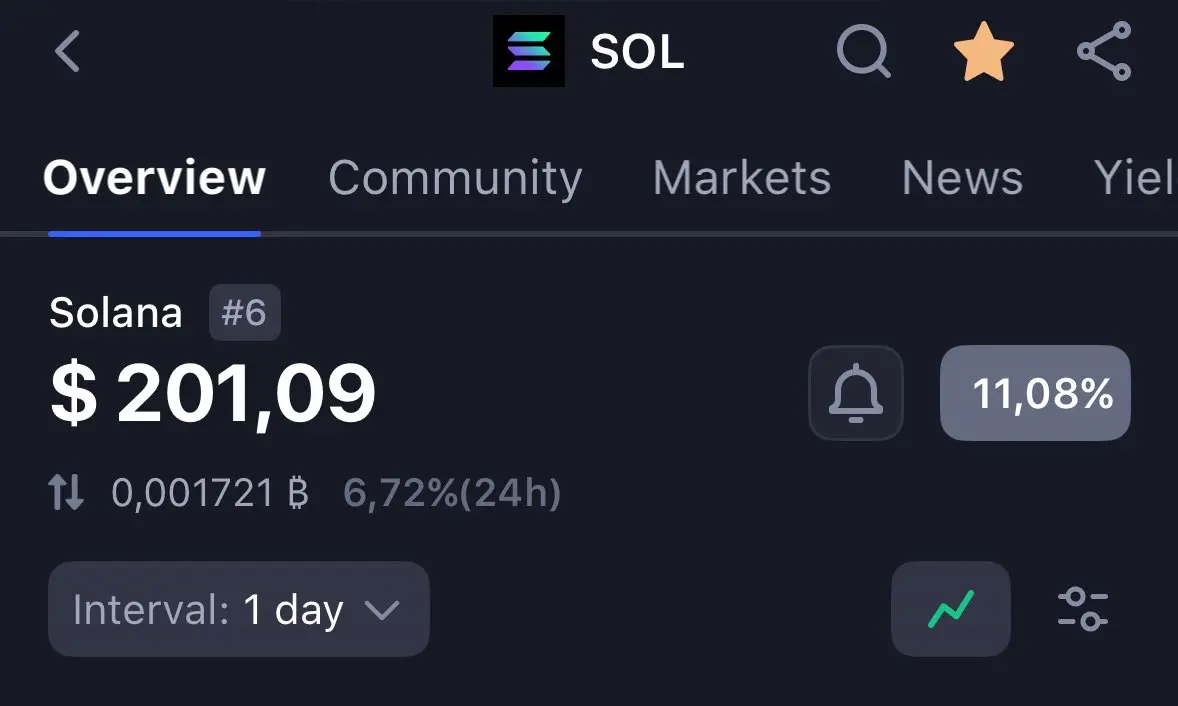
Task: Toggle the green line chart view
Action: [950, 608]
